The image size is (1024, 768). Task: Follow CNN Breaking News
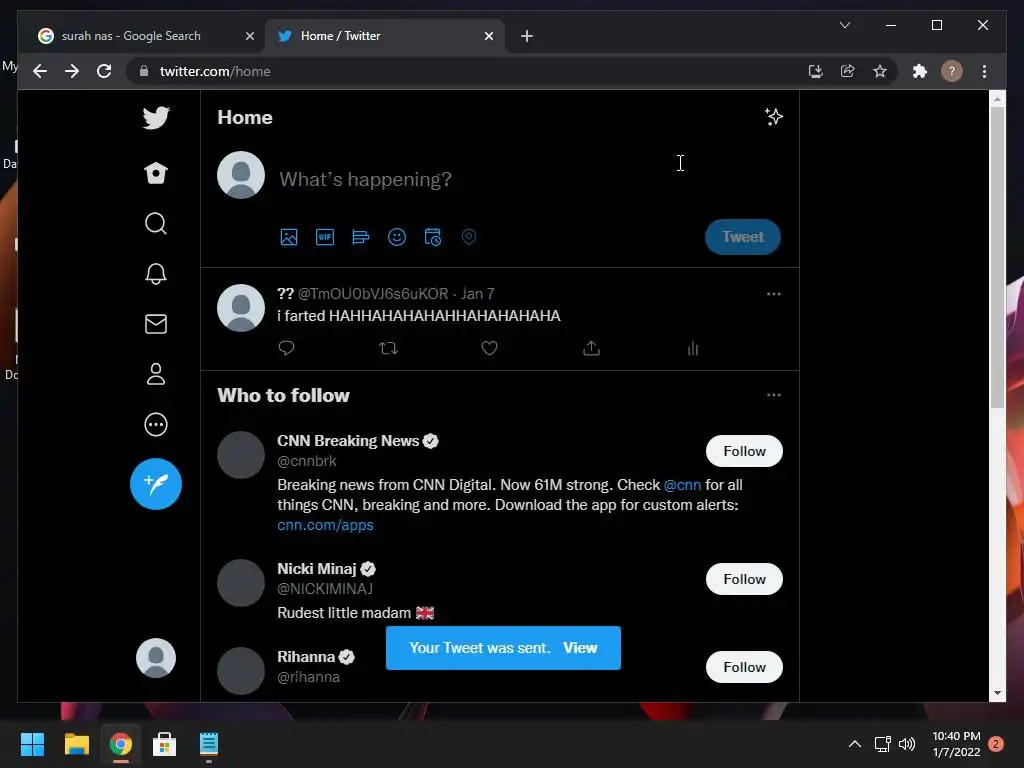tap(744, 451)
